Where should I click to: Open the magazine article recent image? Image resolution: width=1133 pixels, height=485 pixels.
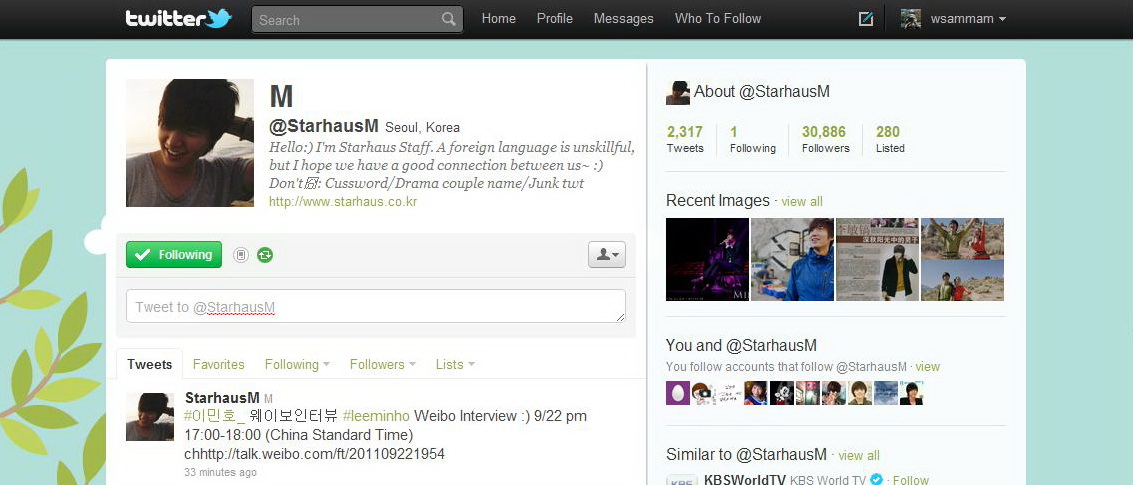point(877,259)
